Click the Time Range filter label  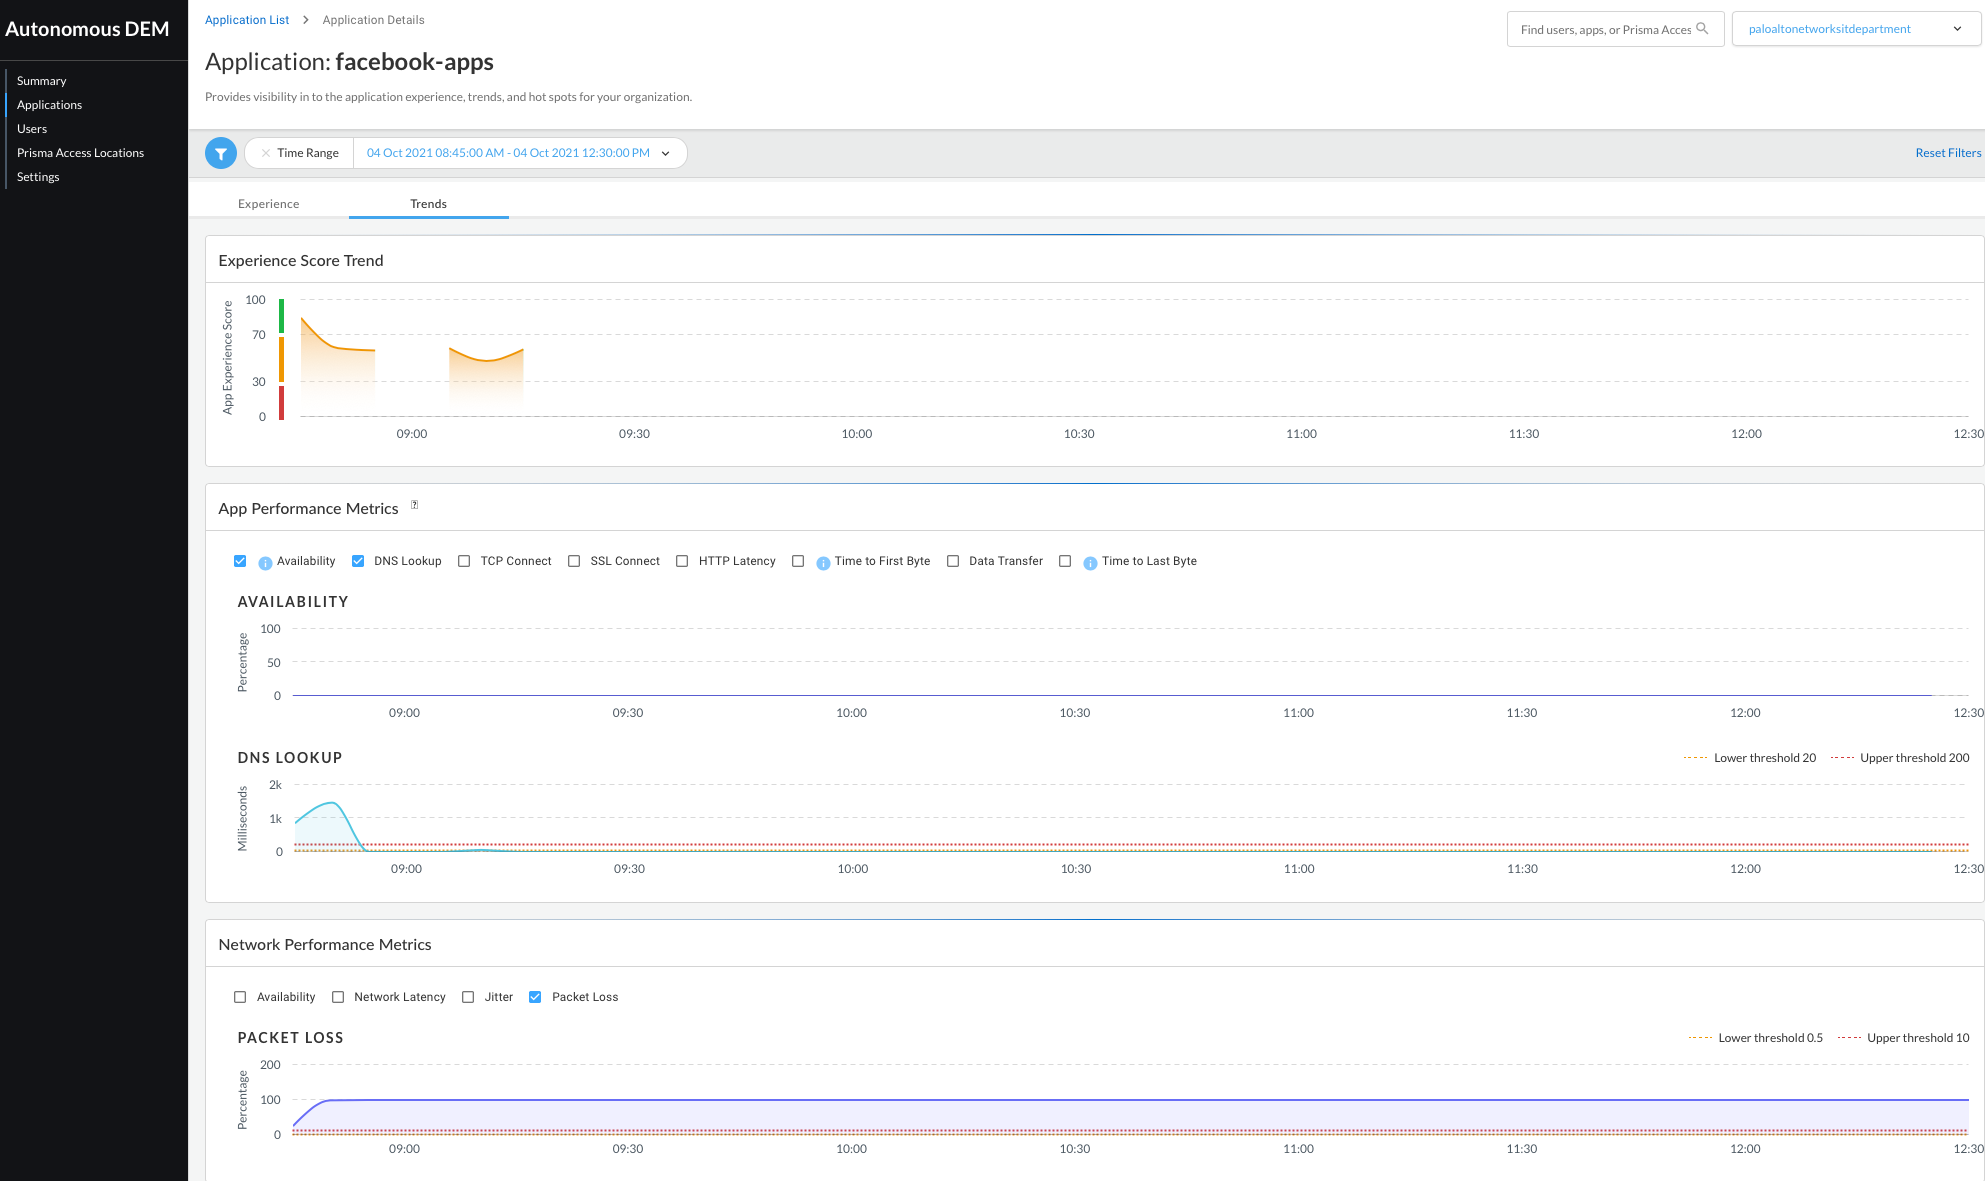(x=308, y=153)
